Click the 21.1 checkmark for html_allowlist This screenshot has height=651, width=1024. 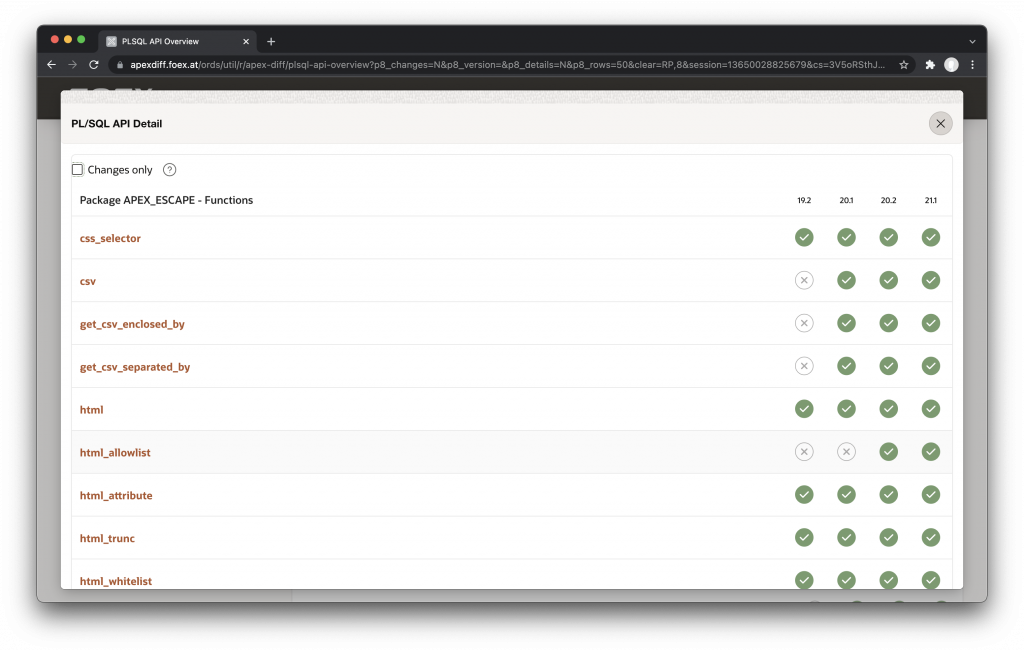click(931, 452)
